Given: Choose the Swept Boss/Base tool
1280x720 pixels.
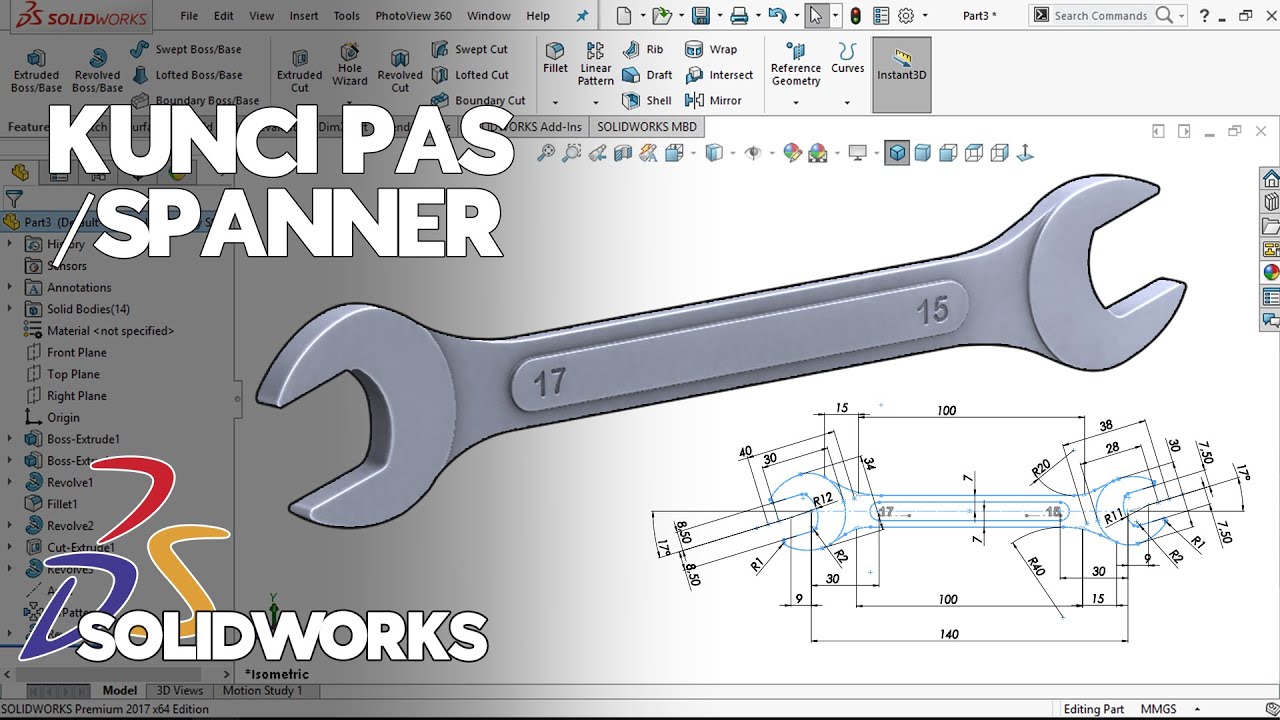Looking at the screenshot, I should [186, 49].
